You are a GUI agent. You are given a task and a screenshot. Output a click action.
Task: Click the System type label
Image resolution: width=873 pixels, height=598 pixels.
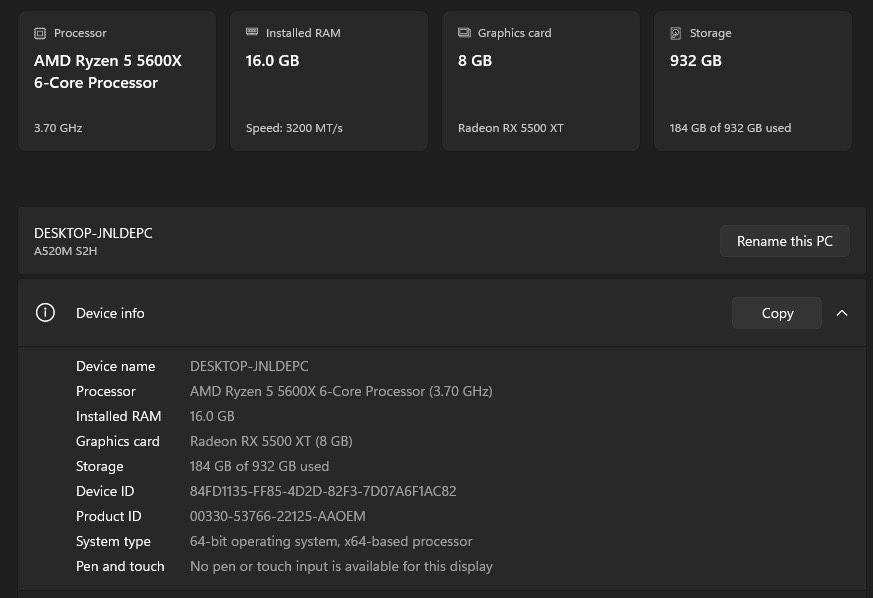pos(113,542)
